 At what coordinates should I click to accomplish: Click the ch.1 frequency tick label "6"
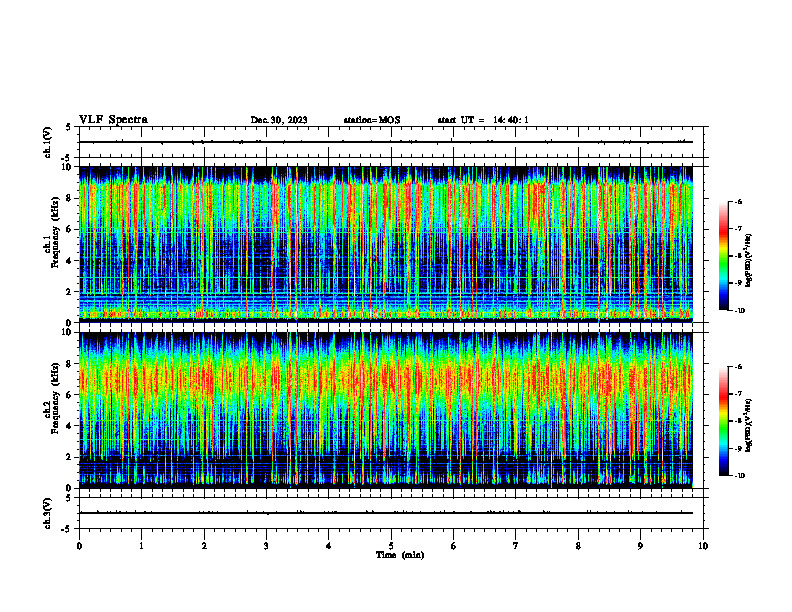point(69,230)
